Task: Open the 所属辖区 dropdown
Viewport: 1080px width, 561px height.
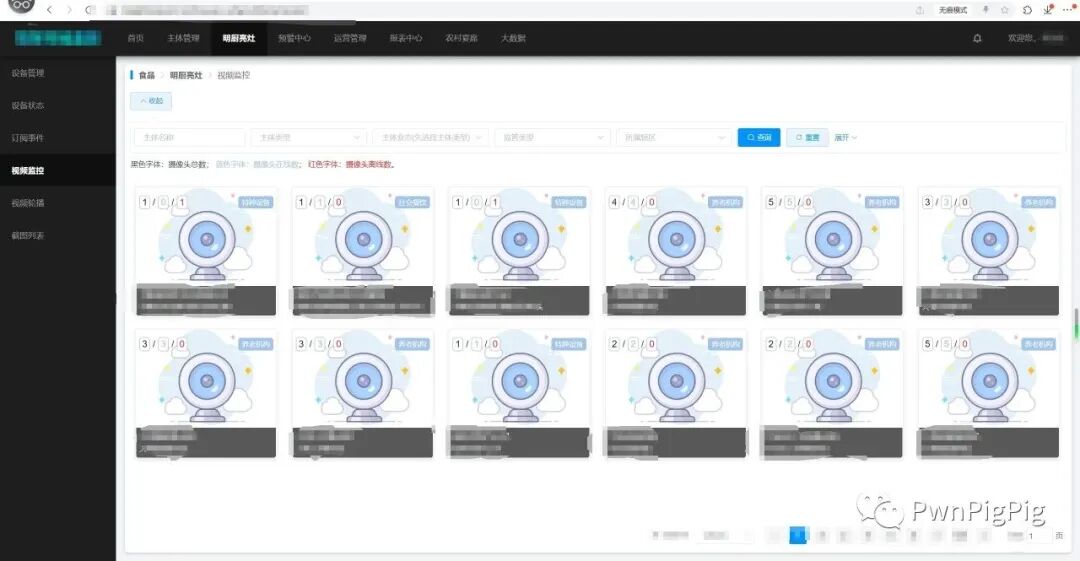Action: coord(674,138)
